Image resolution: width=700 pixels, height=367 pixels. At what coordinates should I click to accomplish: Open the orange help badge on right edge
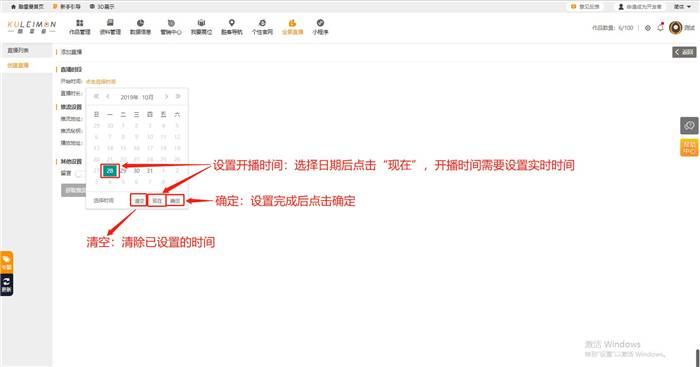[689, 147]
